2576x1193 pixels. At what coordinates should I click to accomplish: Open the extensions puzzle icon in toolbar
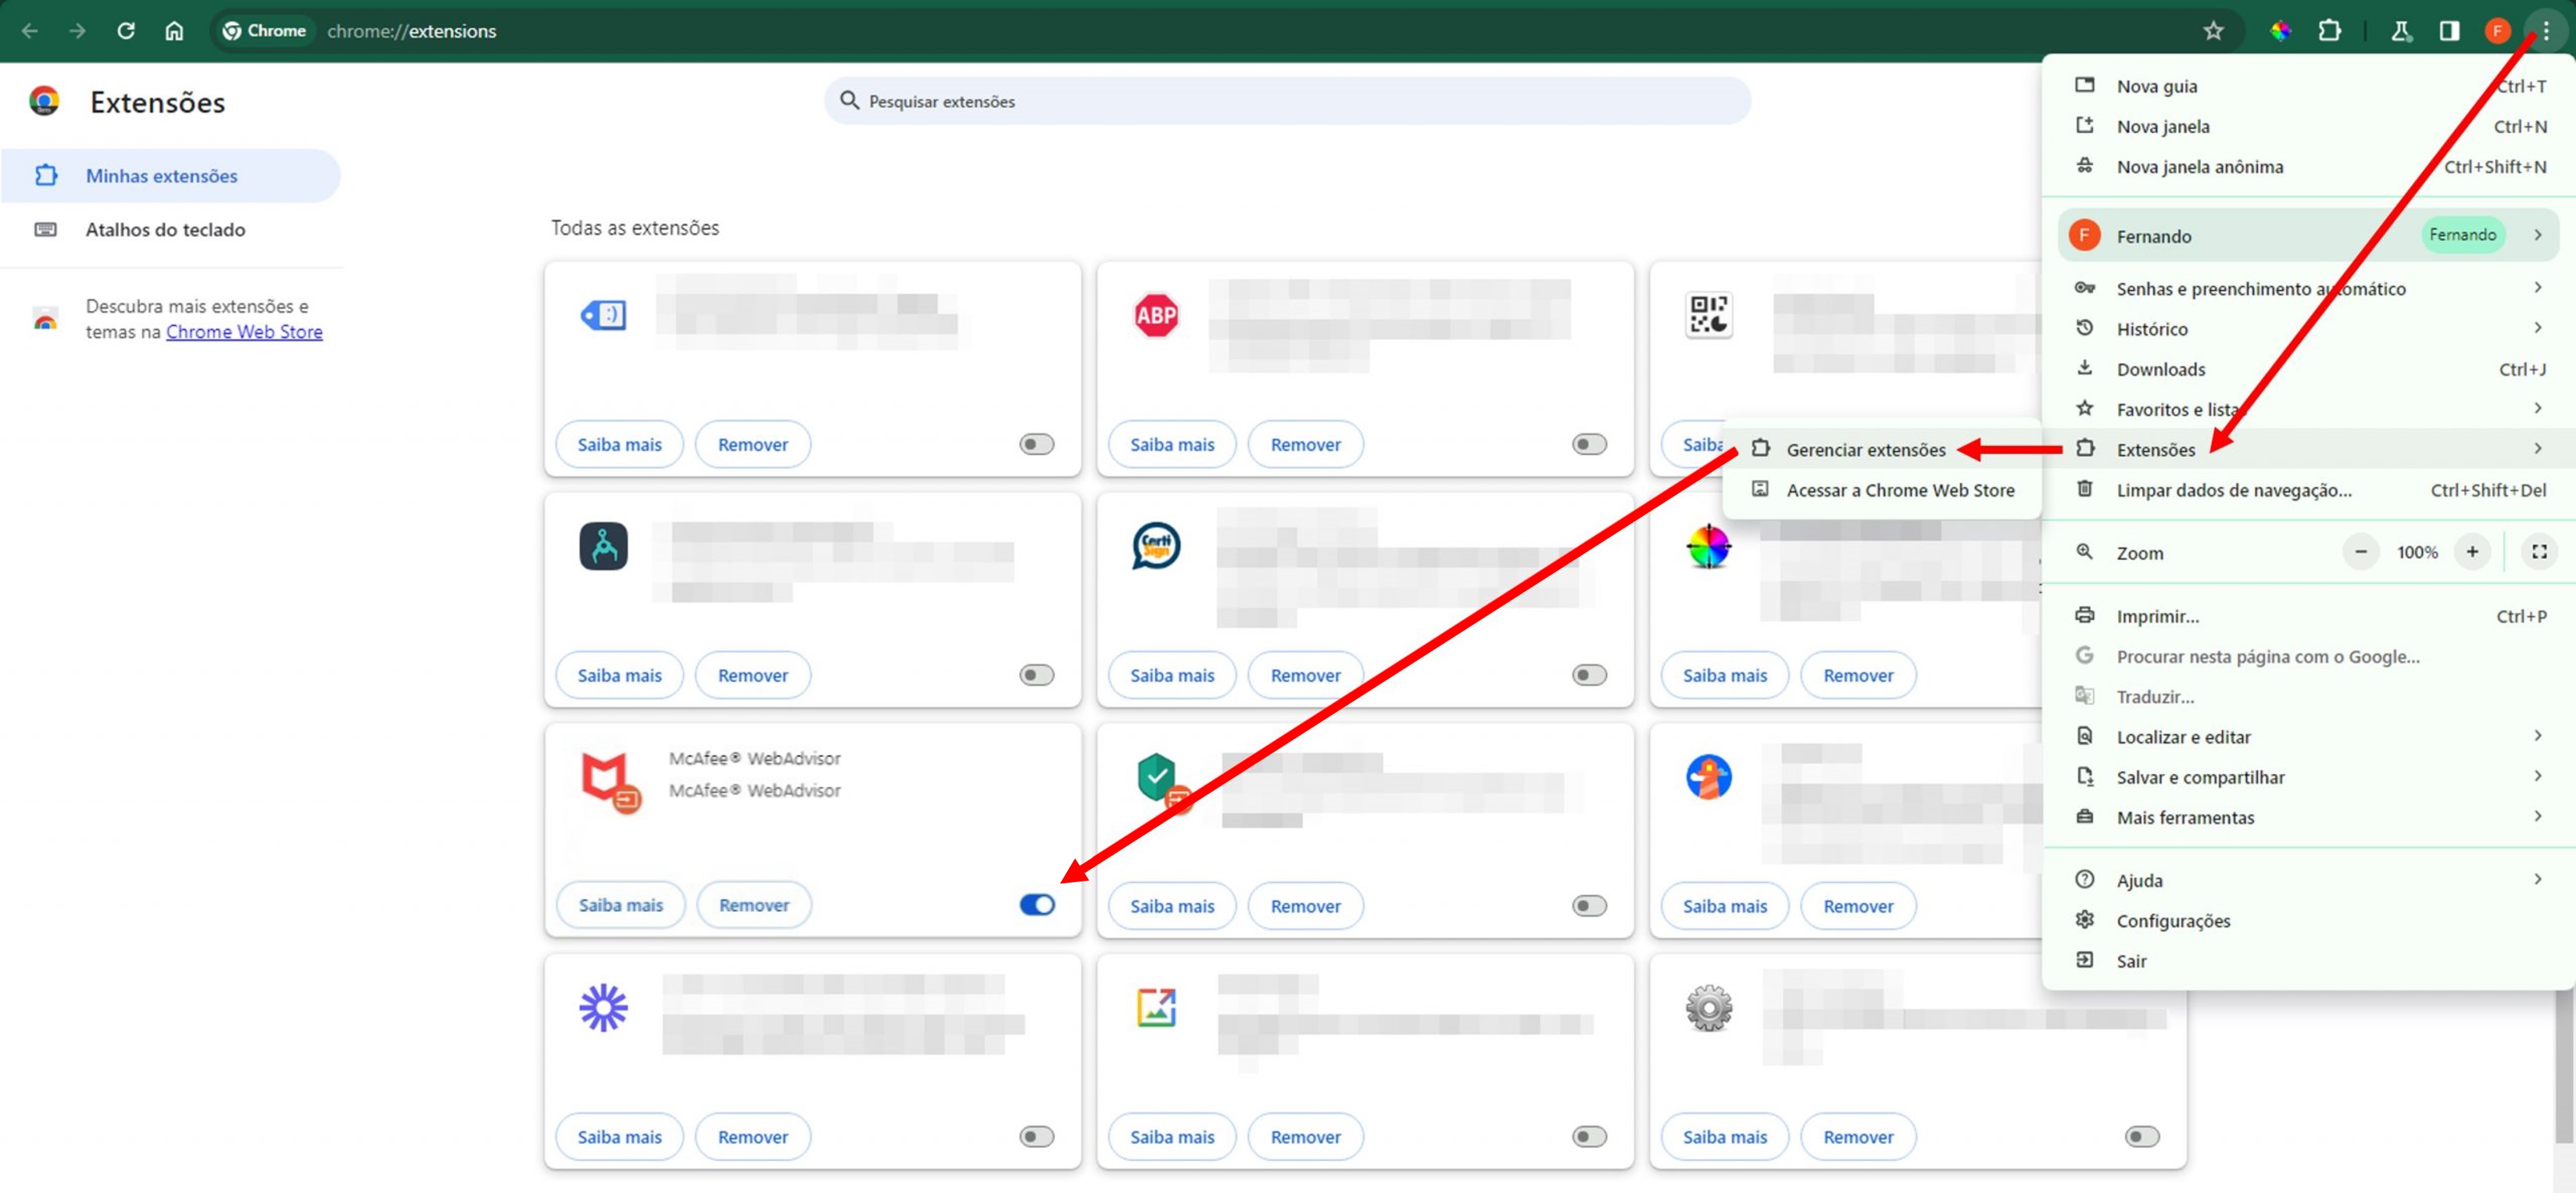(x=2329, y=31)
